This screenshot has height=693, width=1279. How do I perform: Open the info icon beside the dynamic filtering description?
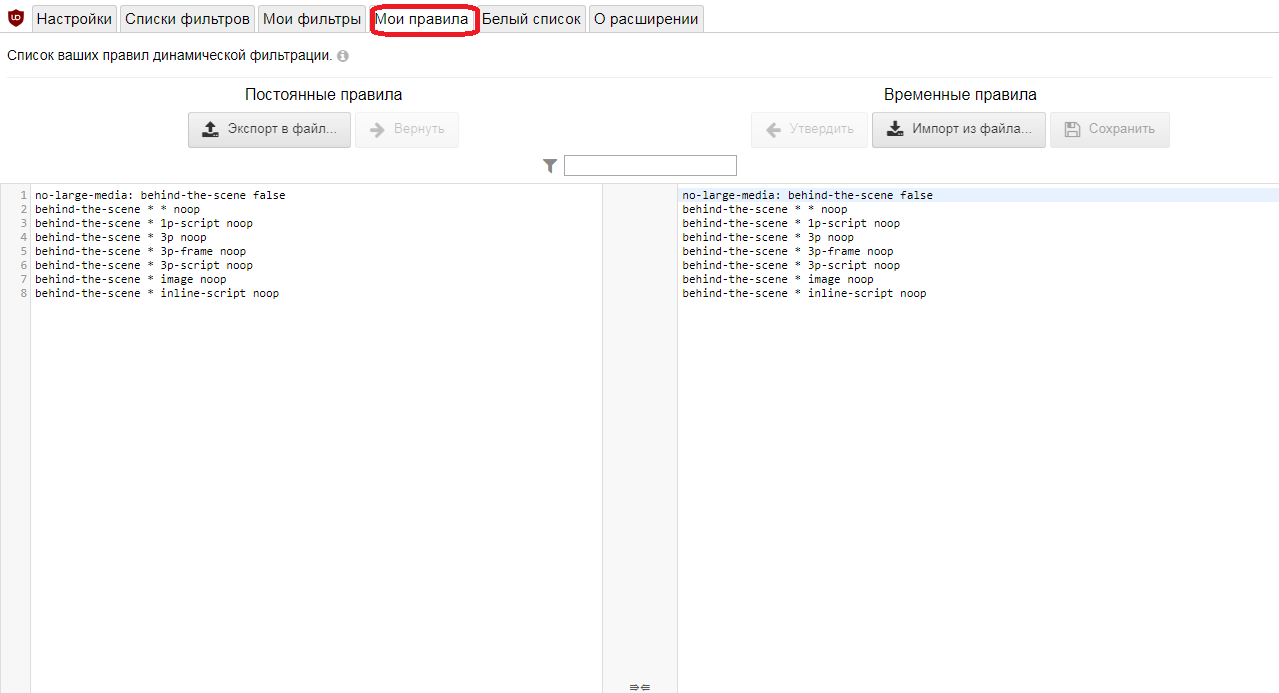click(343, 57)
